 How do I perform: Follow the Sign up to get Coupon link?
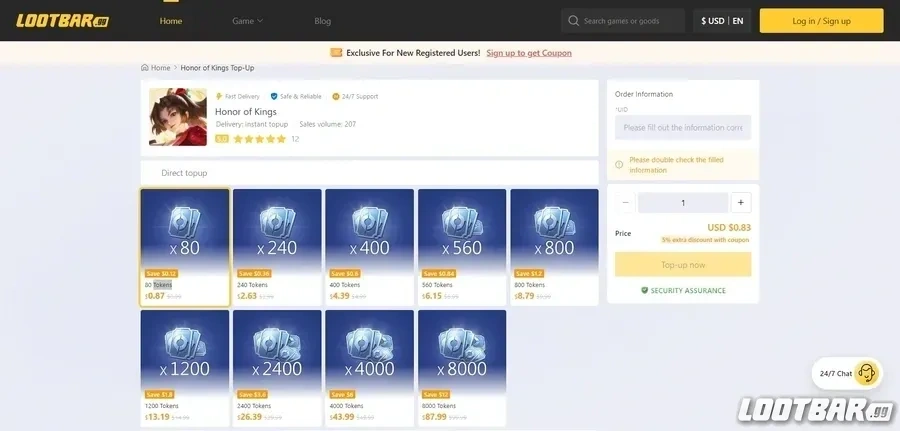point(529,53)
